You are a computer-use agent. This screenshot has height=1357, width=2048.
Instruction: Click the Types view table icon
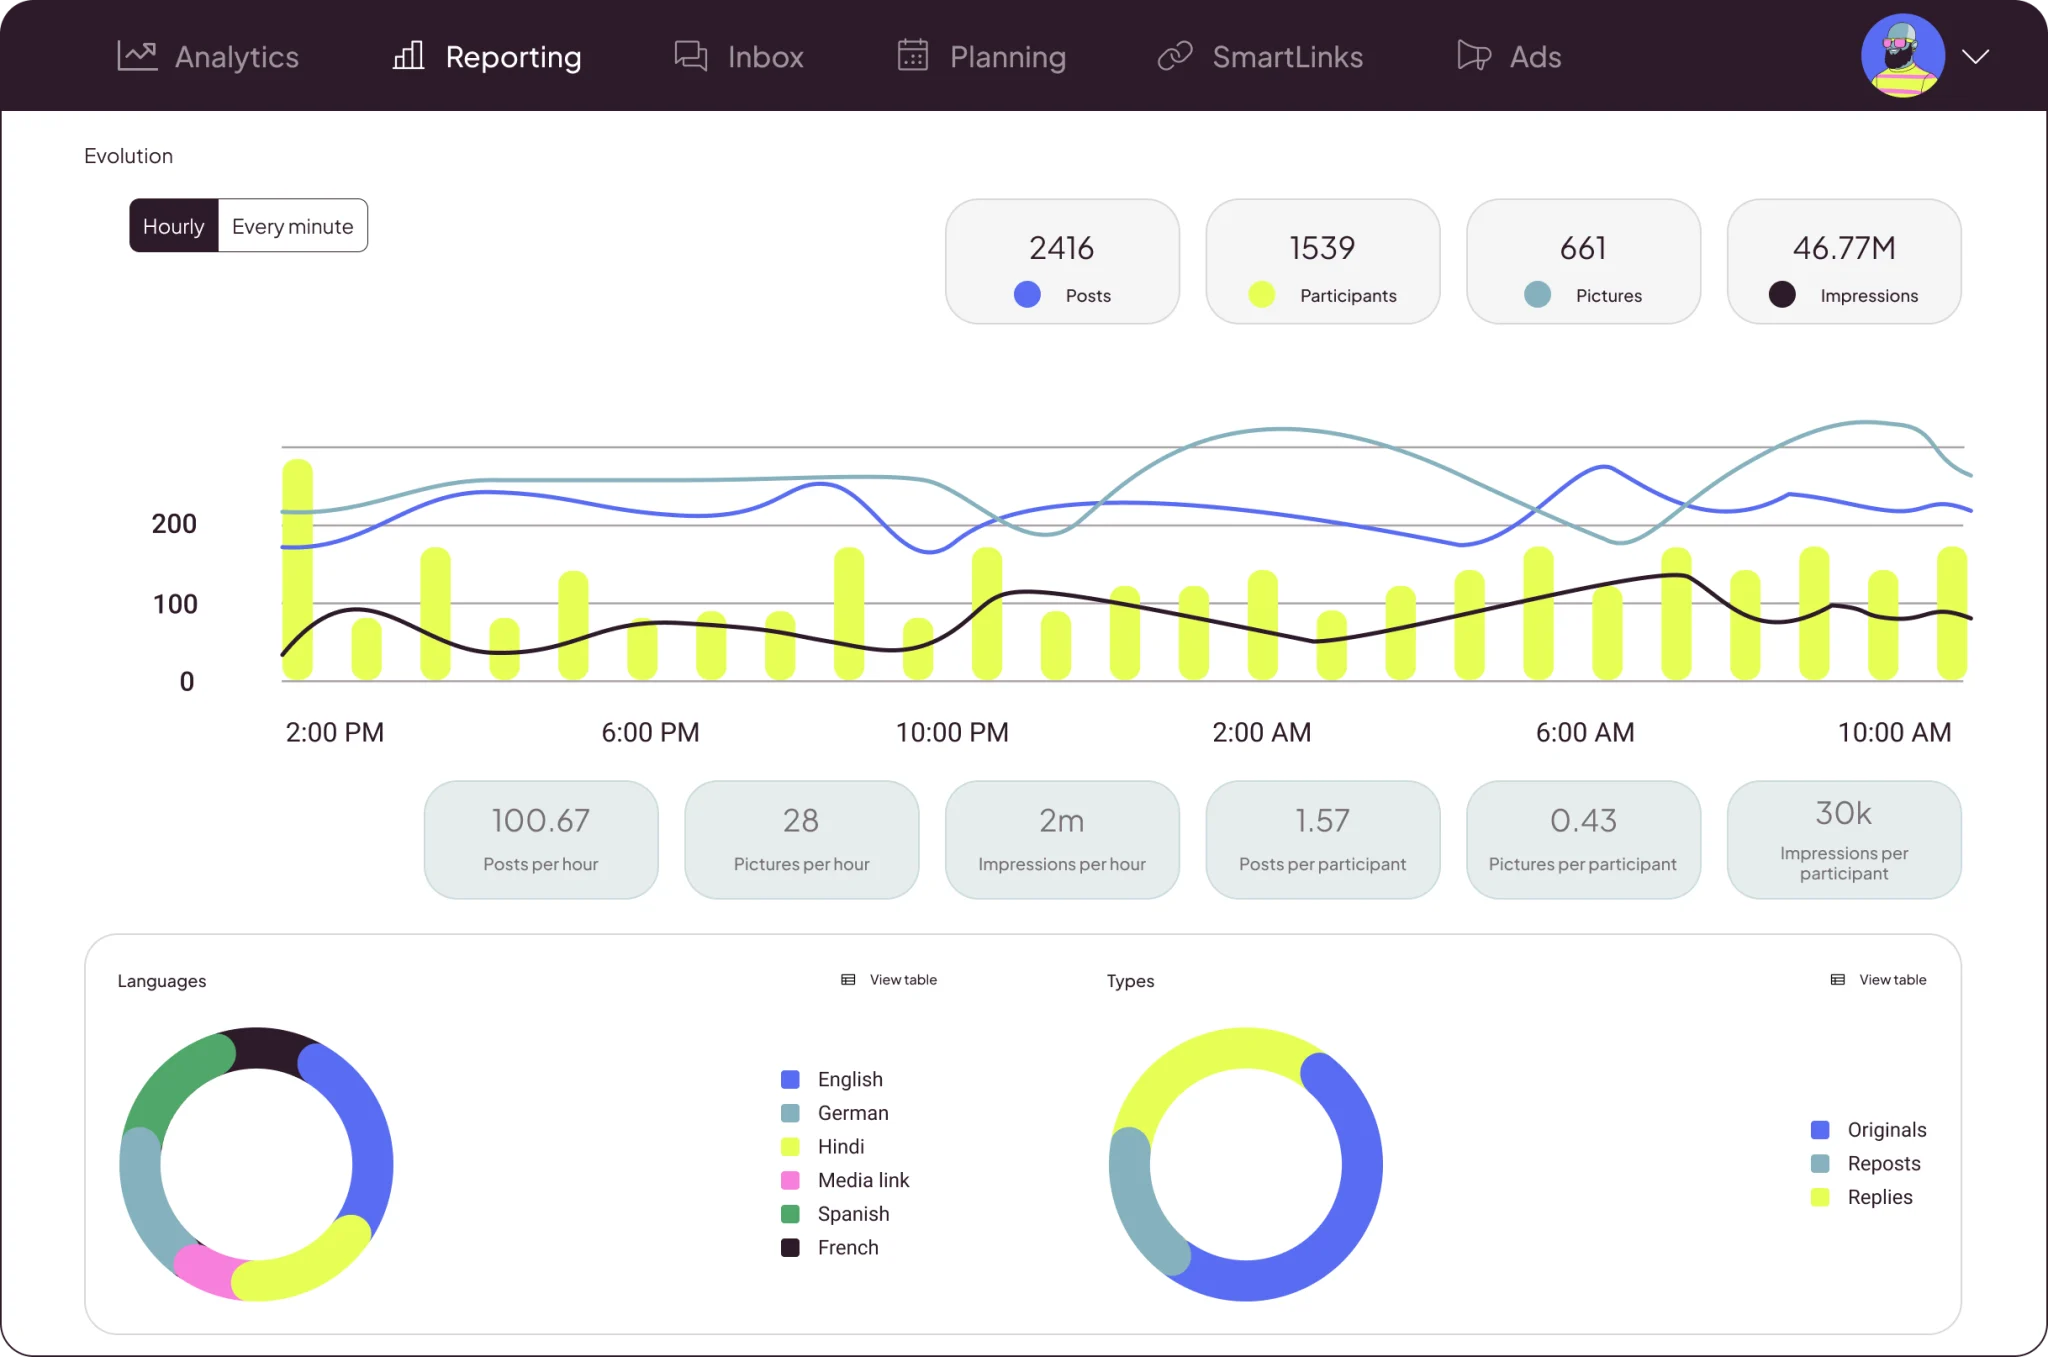pyautogui.click(x=1837, y=980)
